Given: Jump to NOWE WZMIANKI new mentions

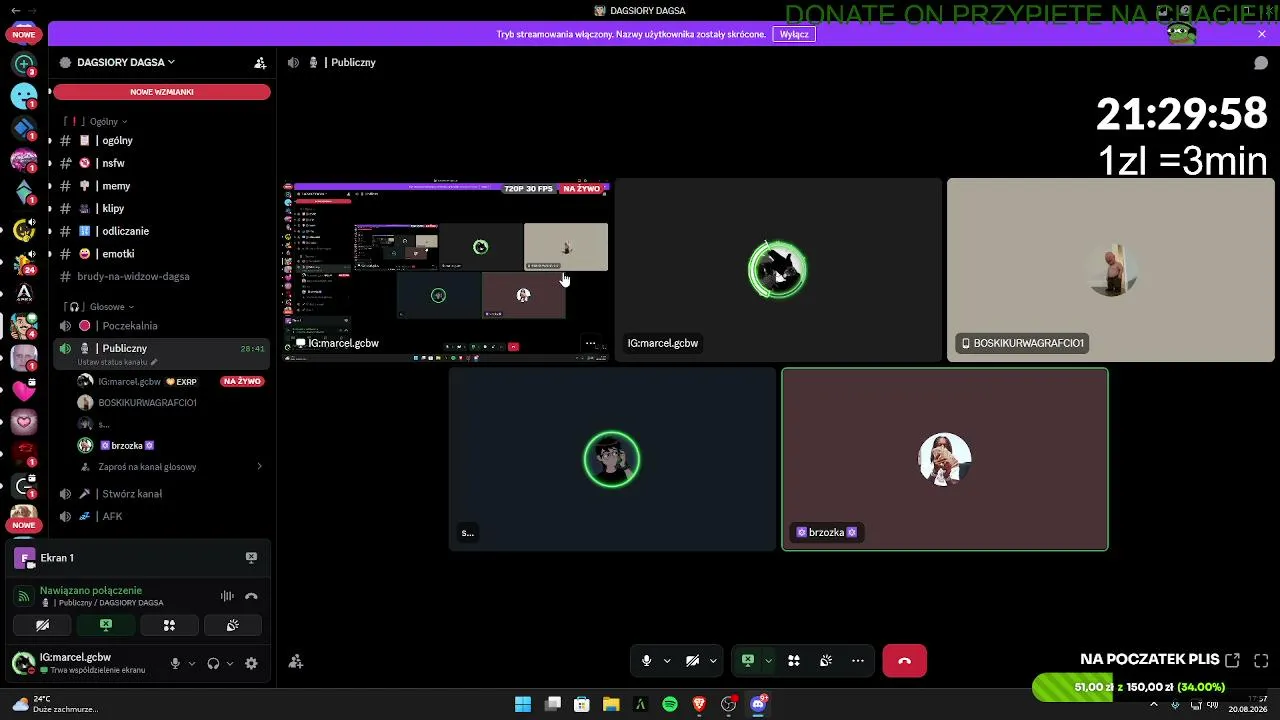Looking at the screenshot, I should click(162, 92).
